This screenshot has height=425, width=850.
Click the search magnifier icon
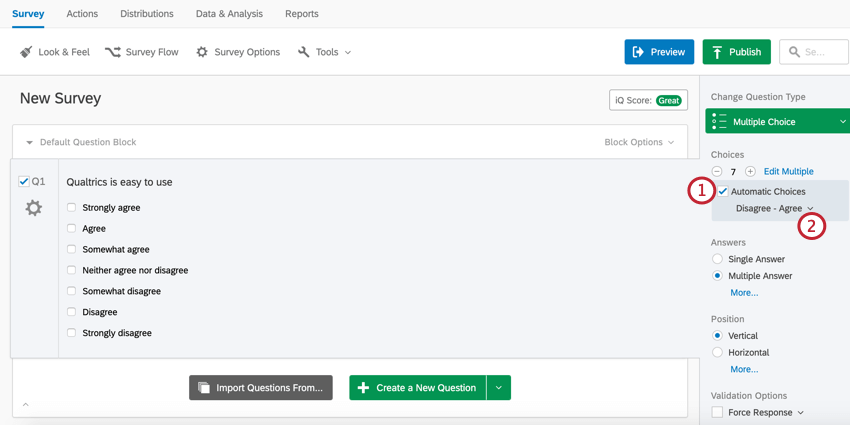(794, 52)
